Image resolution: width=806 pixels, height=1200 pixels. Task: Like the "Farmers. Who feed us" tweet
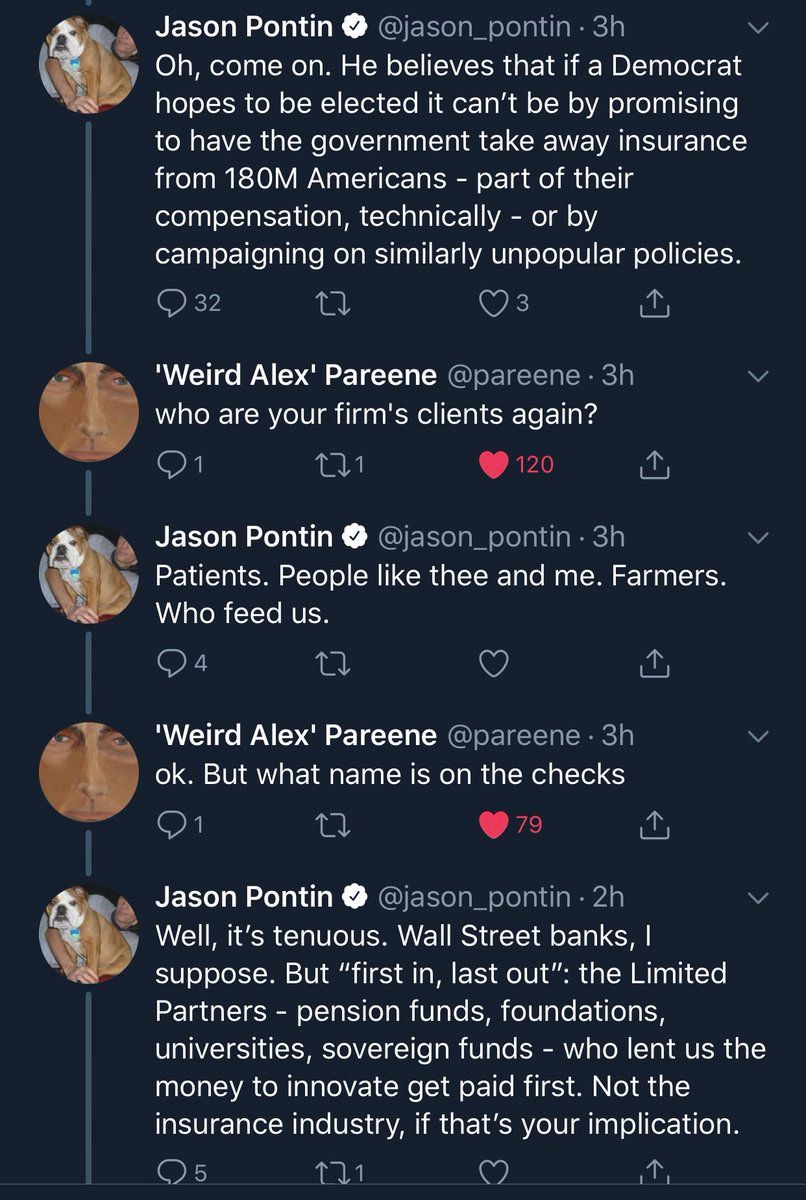tap(494, 662)
